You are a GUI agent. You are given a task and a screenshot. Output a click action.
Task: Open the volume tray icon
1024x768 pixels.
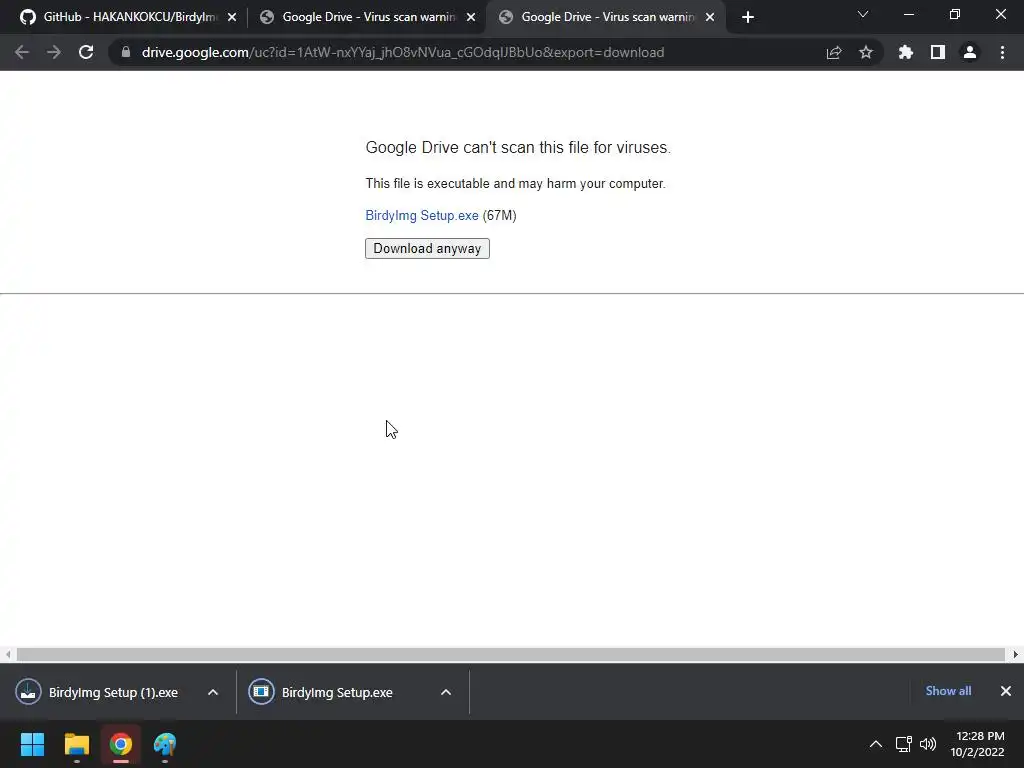click(928, 744)
